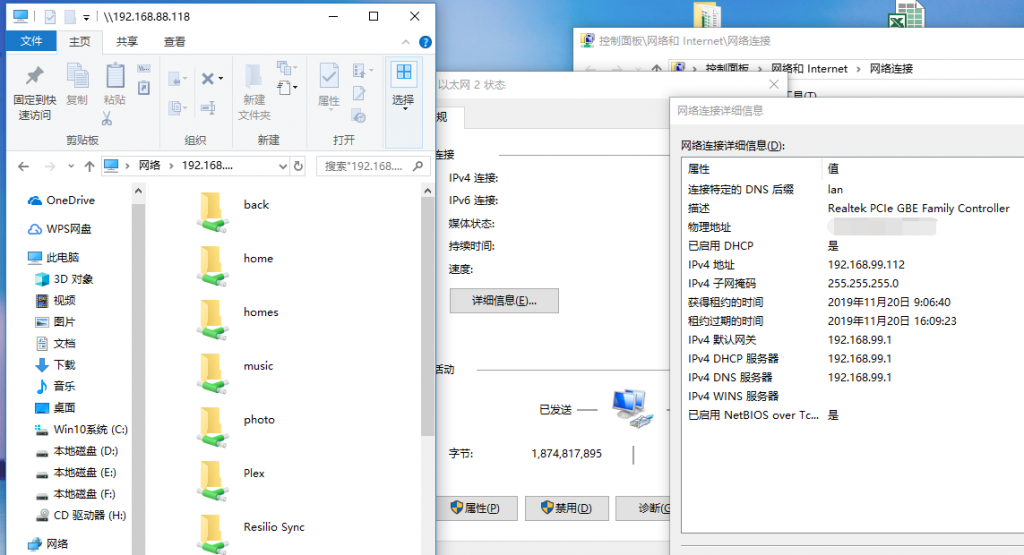Click the Explorer back arrow

[24, 166]
